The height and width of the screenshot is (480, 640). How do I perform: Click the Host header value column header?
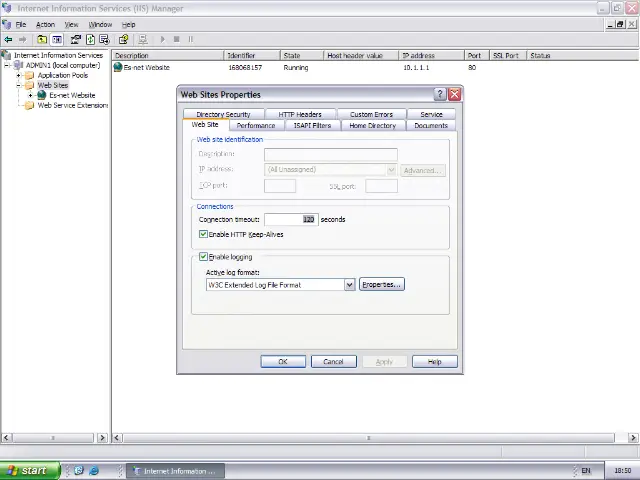[x=361, y=56]
